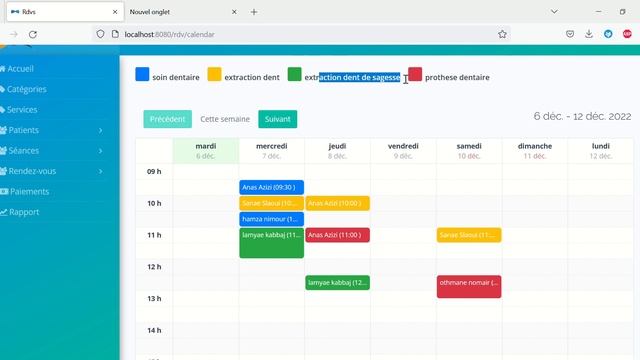Click the Catégories tag icon
This screenshot has width=640, height=360.
2,89
